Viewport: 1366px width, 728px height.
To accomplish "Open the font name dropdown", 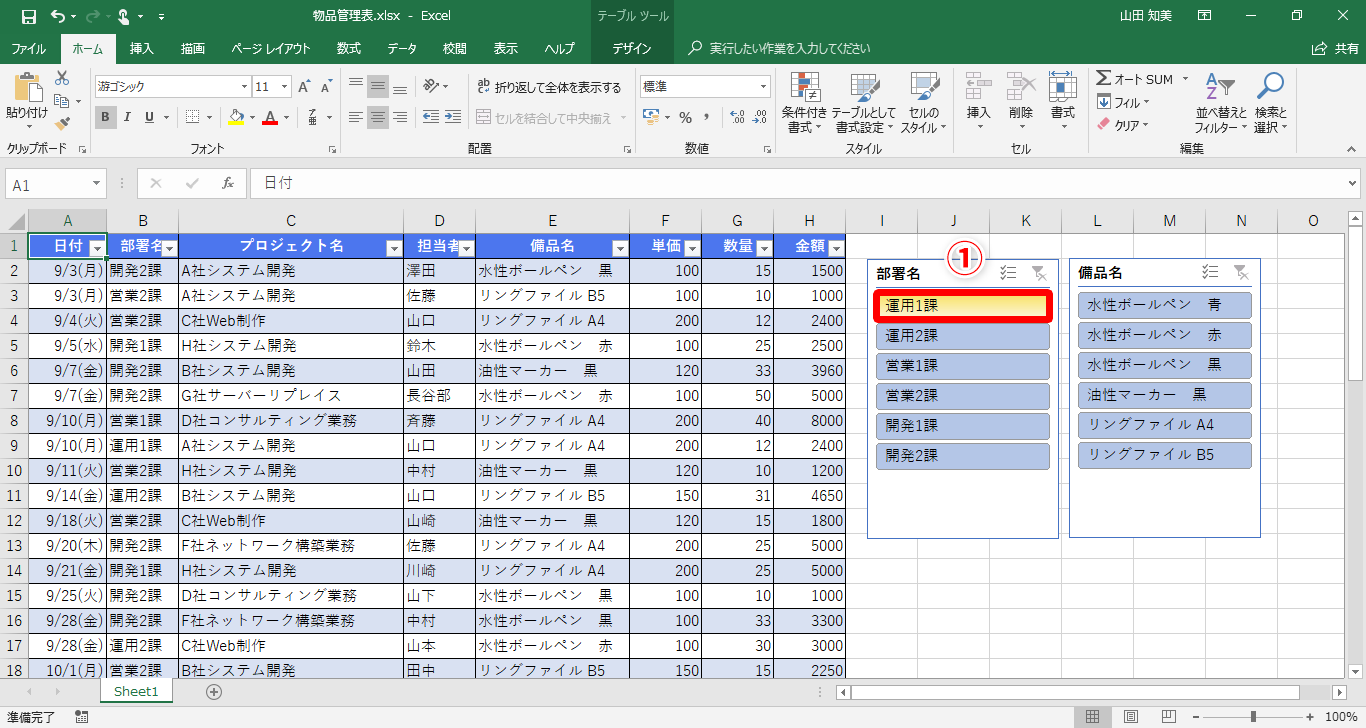I will [x=244, y=87].
